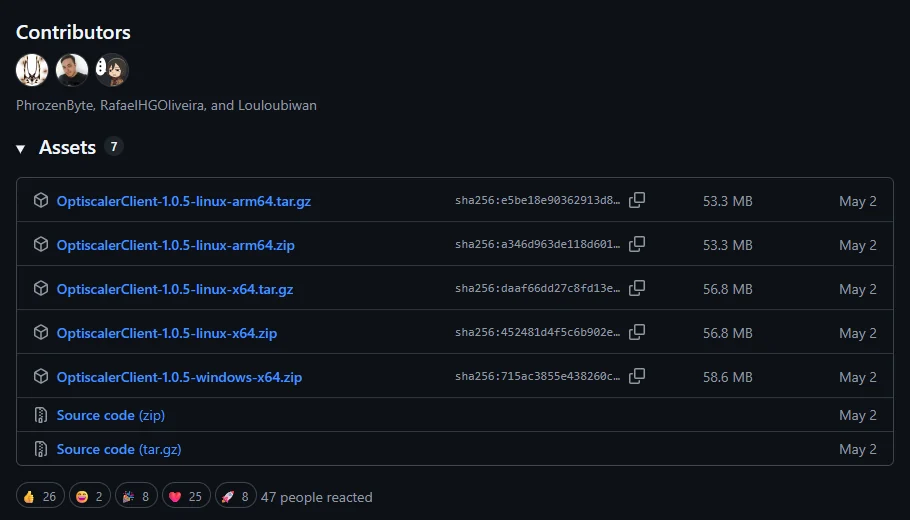
Task: Select 56.8 MB size of linux-x64.zip
Action: (x=728, y=334)
